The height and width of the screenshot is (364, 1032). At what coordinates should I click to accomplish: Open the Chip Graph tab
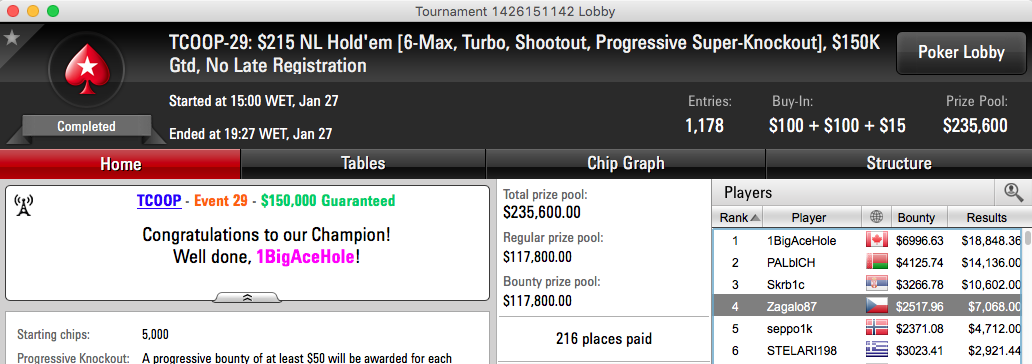[x=625, y=163]
